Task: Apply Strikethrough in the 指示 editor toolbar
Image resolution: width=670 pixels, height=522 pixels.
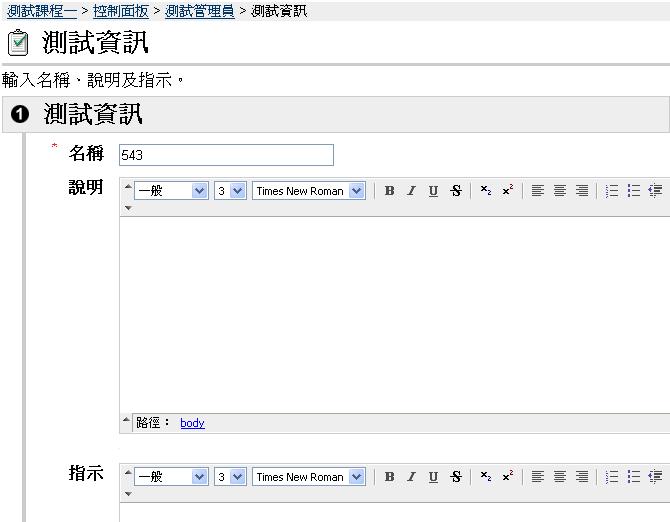Action: (456, 477)
